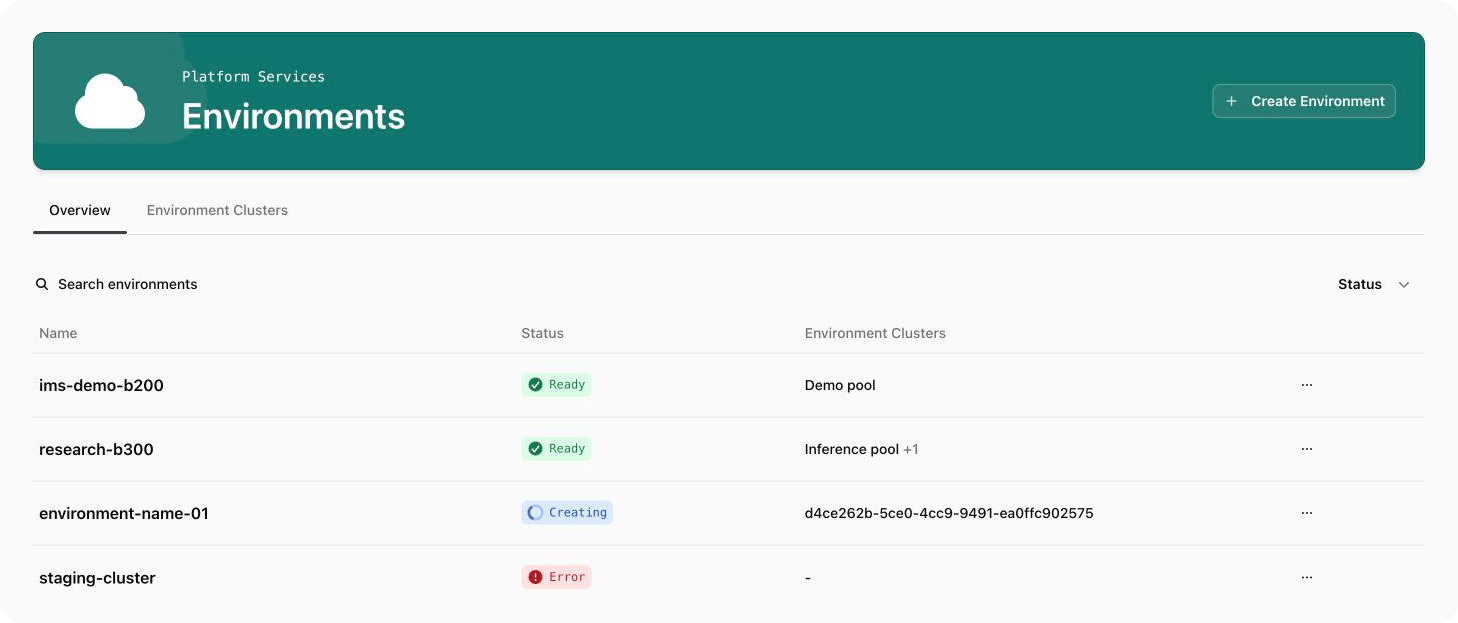Click the plus icon on Create Environment

coord(1232,101)
